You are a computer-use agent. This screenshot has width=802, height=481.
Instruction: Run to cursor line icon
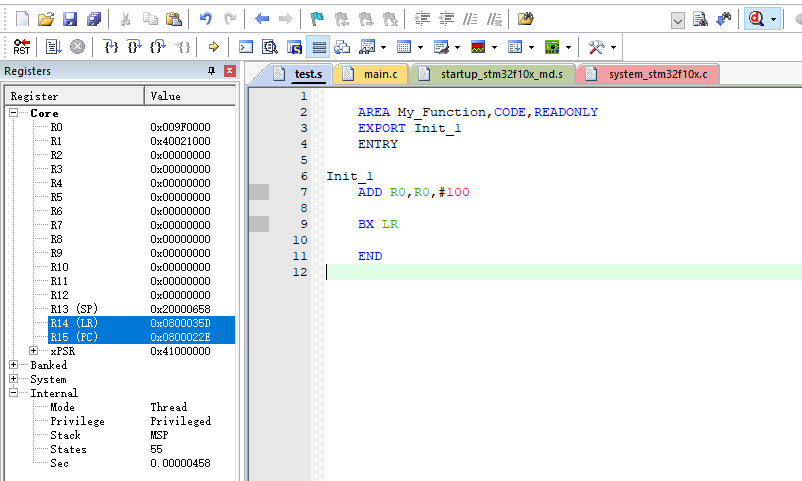click(183, 47)
